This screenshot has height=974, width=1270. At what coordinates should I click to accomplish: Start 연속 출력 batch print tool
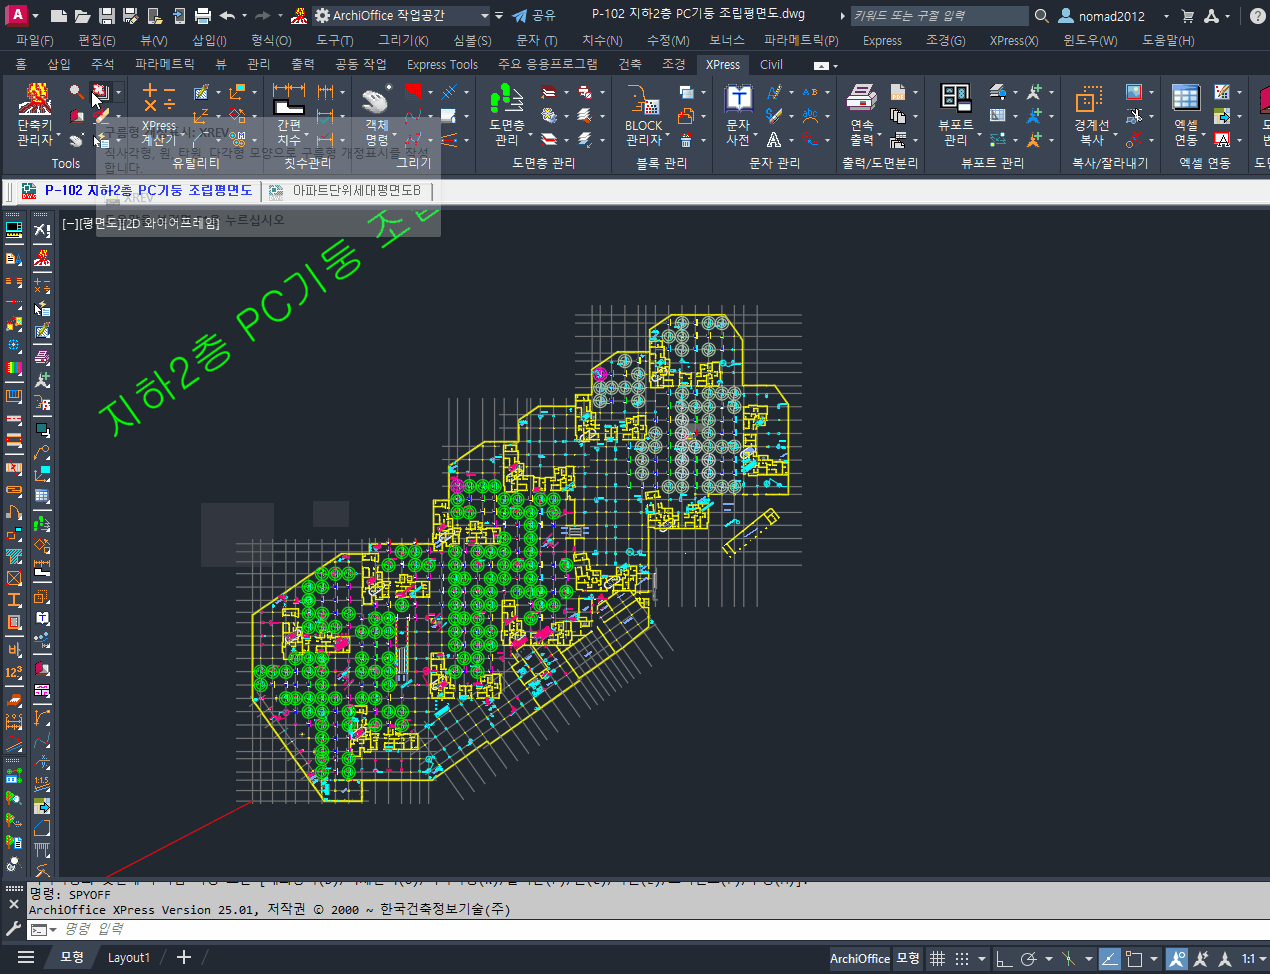(x=862, y=114)
